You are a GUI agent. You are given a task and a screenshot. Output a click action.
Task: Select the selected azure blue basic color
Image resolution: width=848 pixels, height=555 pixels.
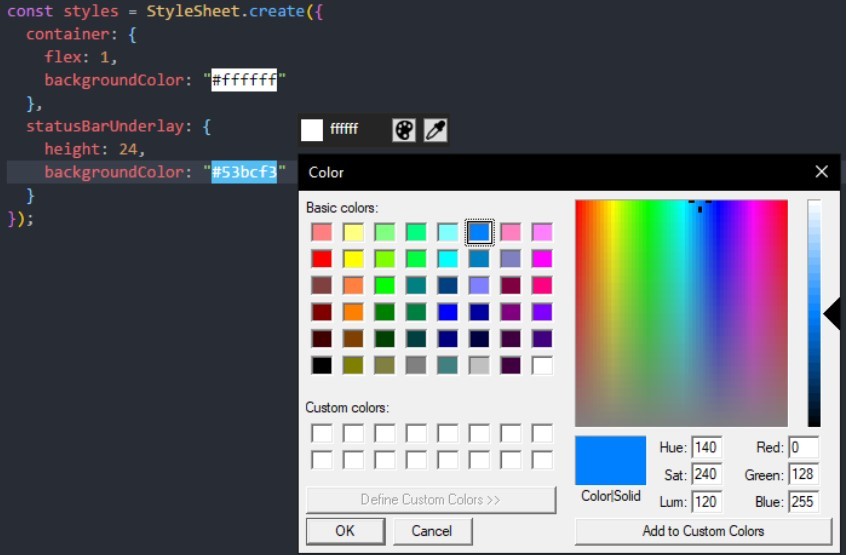(x=479, y=232)
